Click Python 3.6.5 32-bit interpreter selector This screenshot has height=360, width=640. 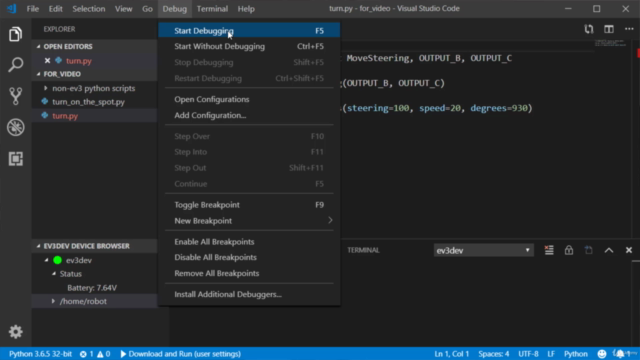40,354
